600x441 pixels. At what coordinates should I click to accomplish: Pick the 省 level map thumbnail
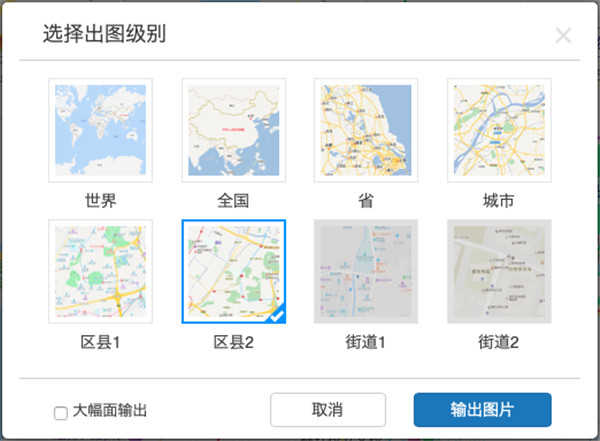(366, 130)
